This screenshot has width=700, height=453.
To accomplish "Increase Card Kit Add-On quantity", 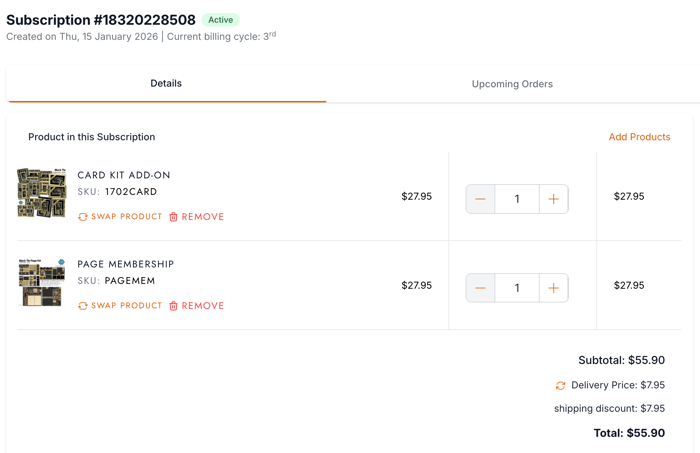I will pos(553,199).
